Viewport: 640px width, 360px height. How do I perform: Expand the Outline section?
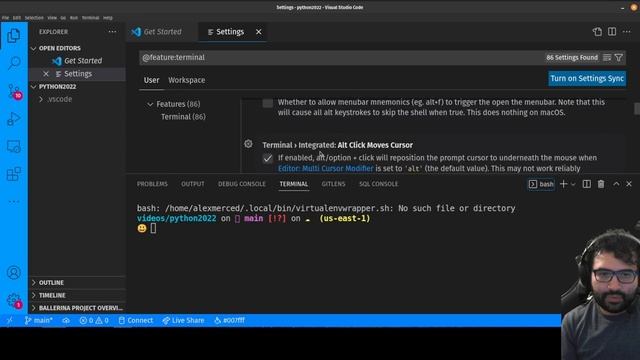(x=77, y=282)
